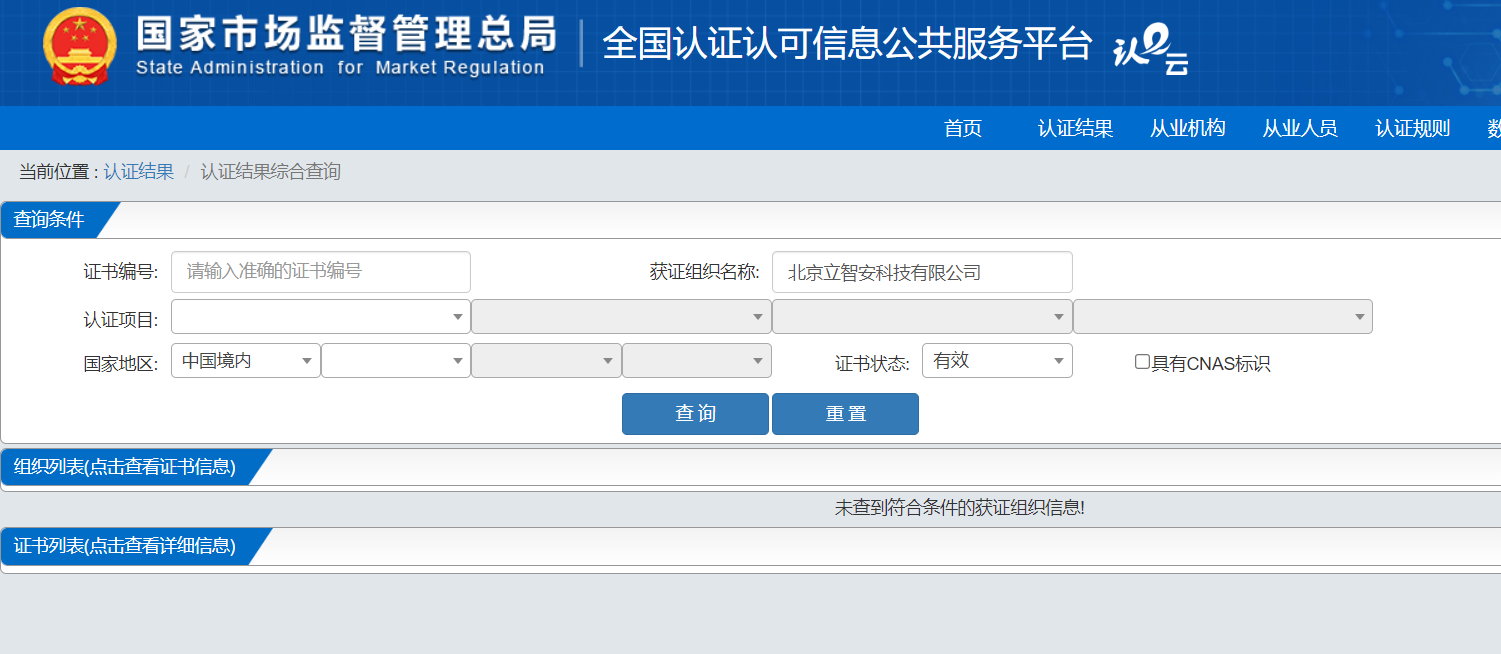The height and width of the screenshot is (654, 1501).
Task: Open the 认证规则 navigation menu
Action: 1413,128
